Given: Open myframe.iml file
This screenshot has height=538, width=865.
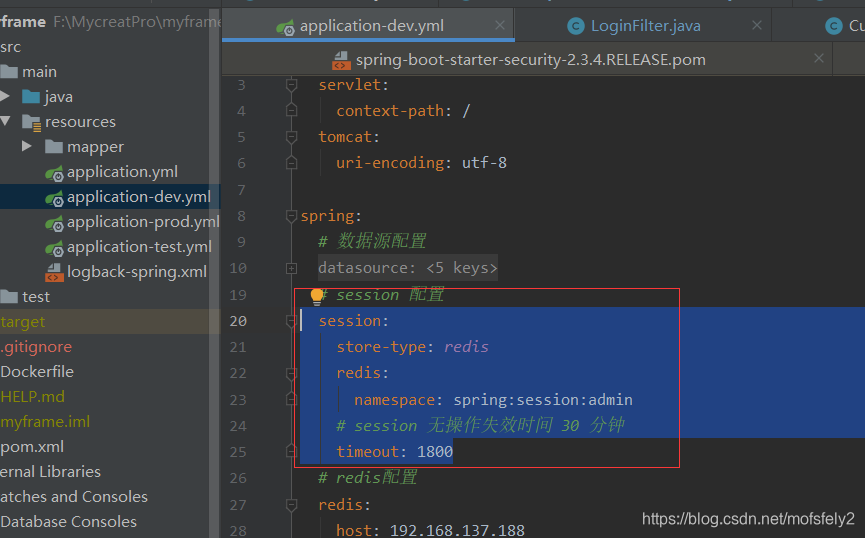Looking at the screenshot, I should [45, 422].
